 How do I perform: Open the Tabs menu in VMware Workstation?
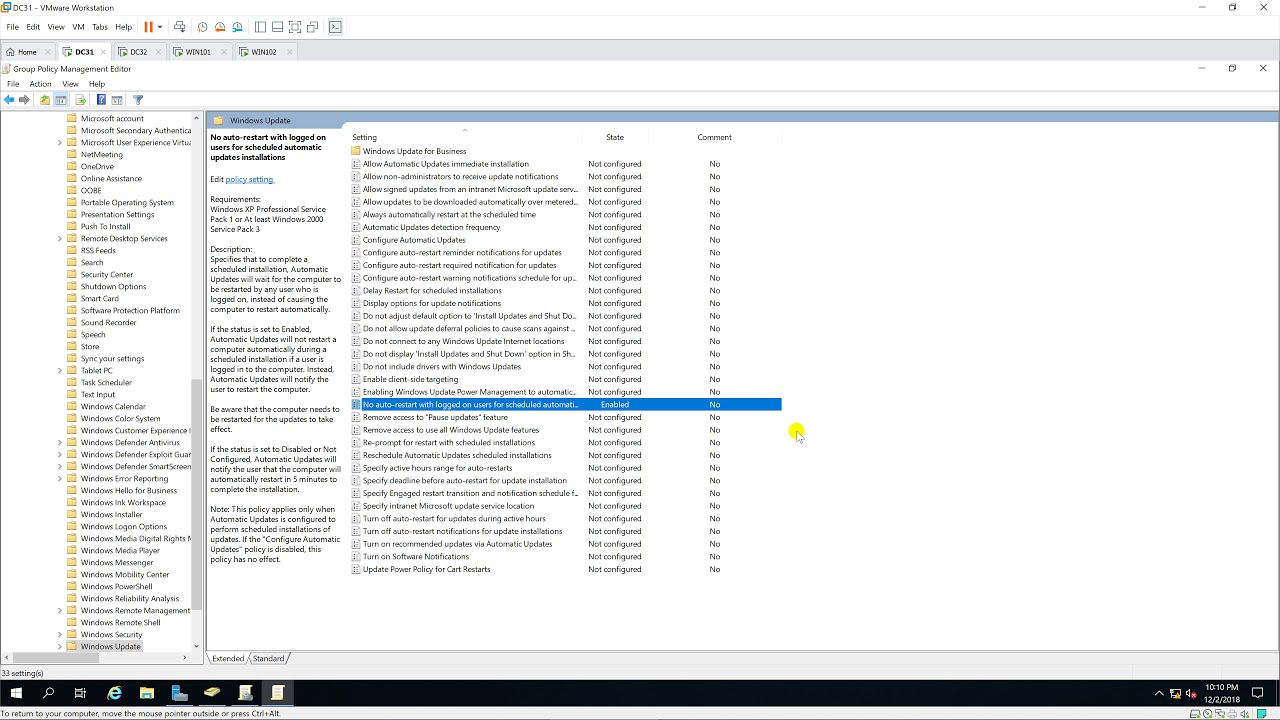click(x=100, y=27)
